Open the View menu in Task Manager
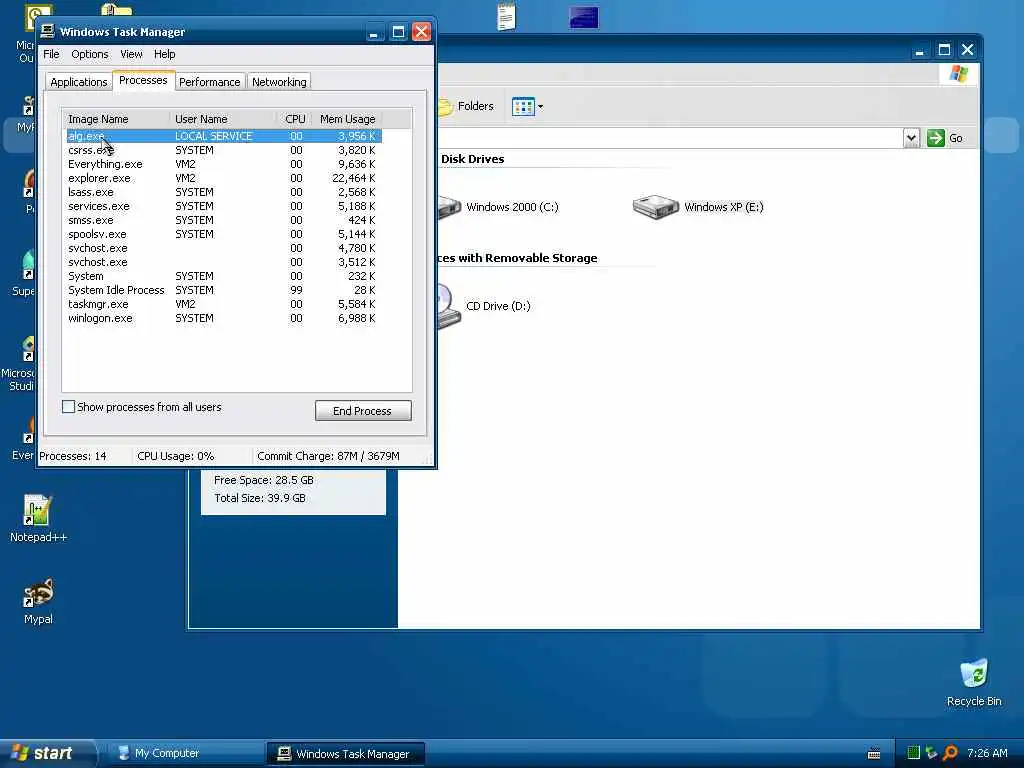This screenshot has height=768, width=1024. tap(131, 54)
